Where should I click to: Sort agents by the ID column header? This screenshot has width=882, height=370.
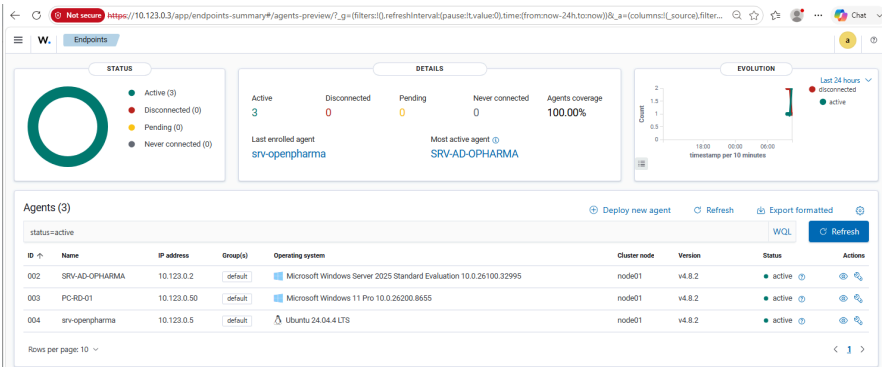(35, 255)
